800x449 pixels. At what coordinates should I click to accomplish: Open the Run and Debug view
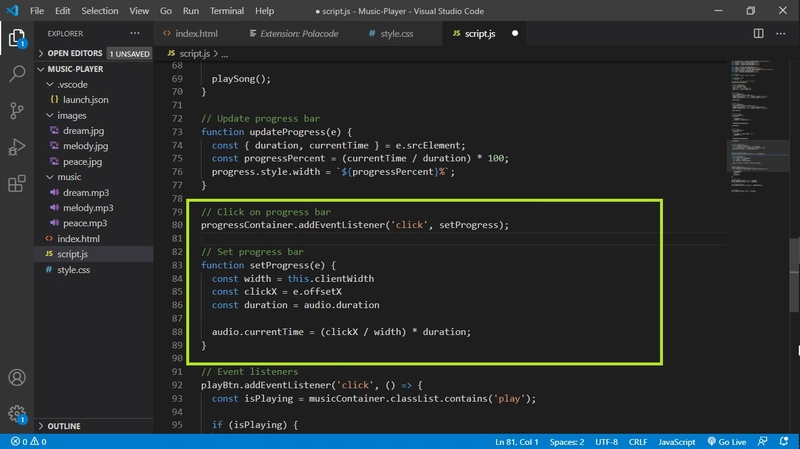(x=17, y=147)
